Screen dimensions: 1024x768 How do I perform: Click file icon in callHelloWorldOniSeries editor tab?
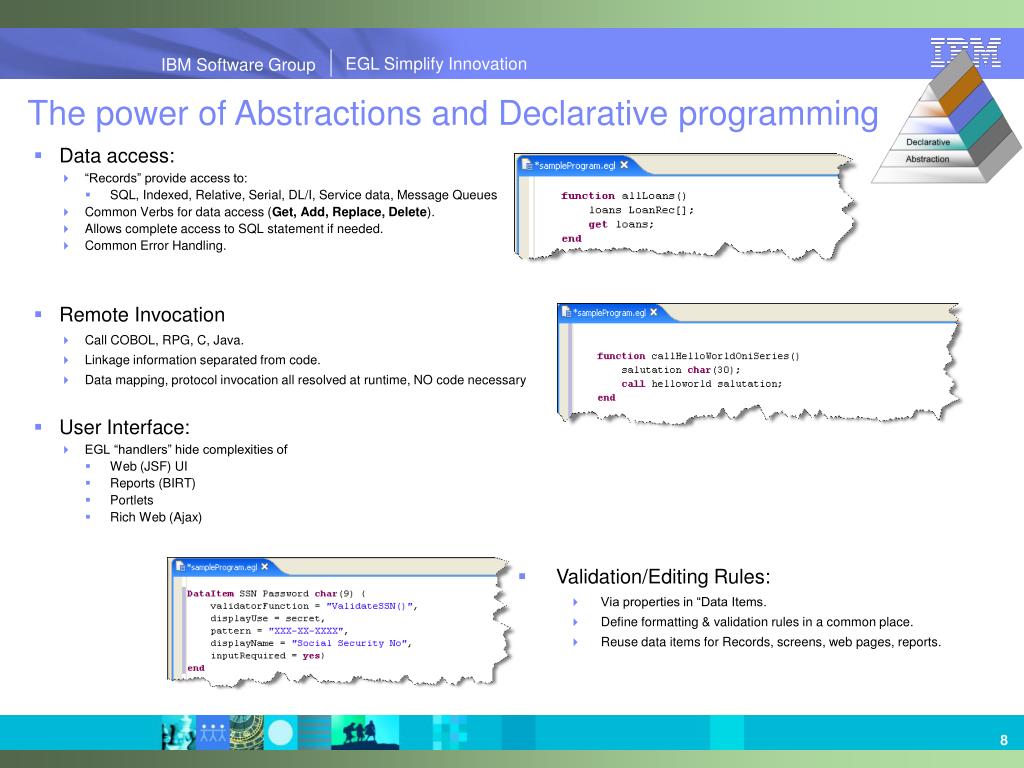pyautogui.click(x=566, y=312)
